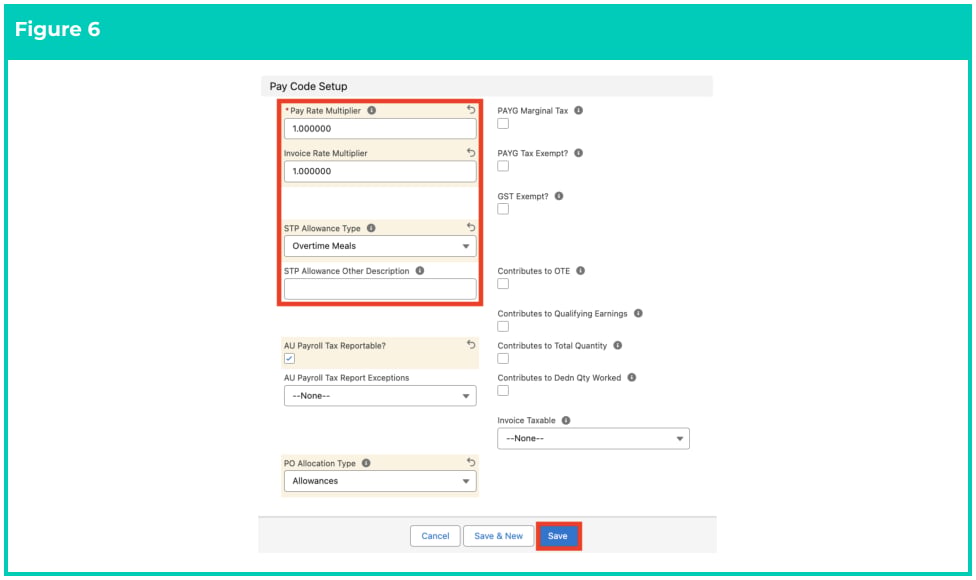This screenshot has width=976, height=580.
Task: Open the Invoice Taxable dropdown
Action: click(x=593, y=438)
